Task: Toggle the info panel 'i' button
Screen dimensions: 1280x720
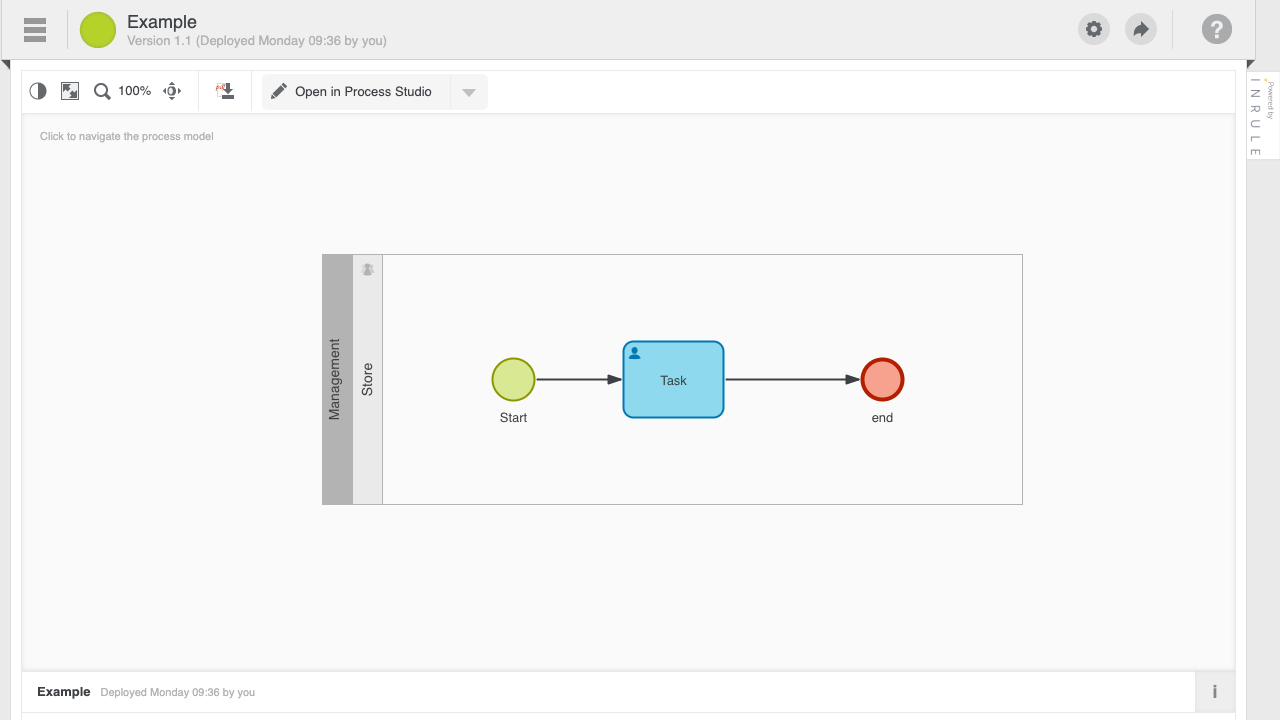Action: (x=1214, y=692)
